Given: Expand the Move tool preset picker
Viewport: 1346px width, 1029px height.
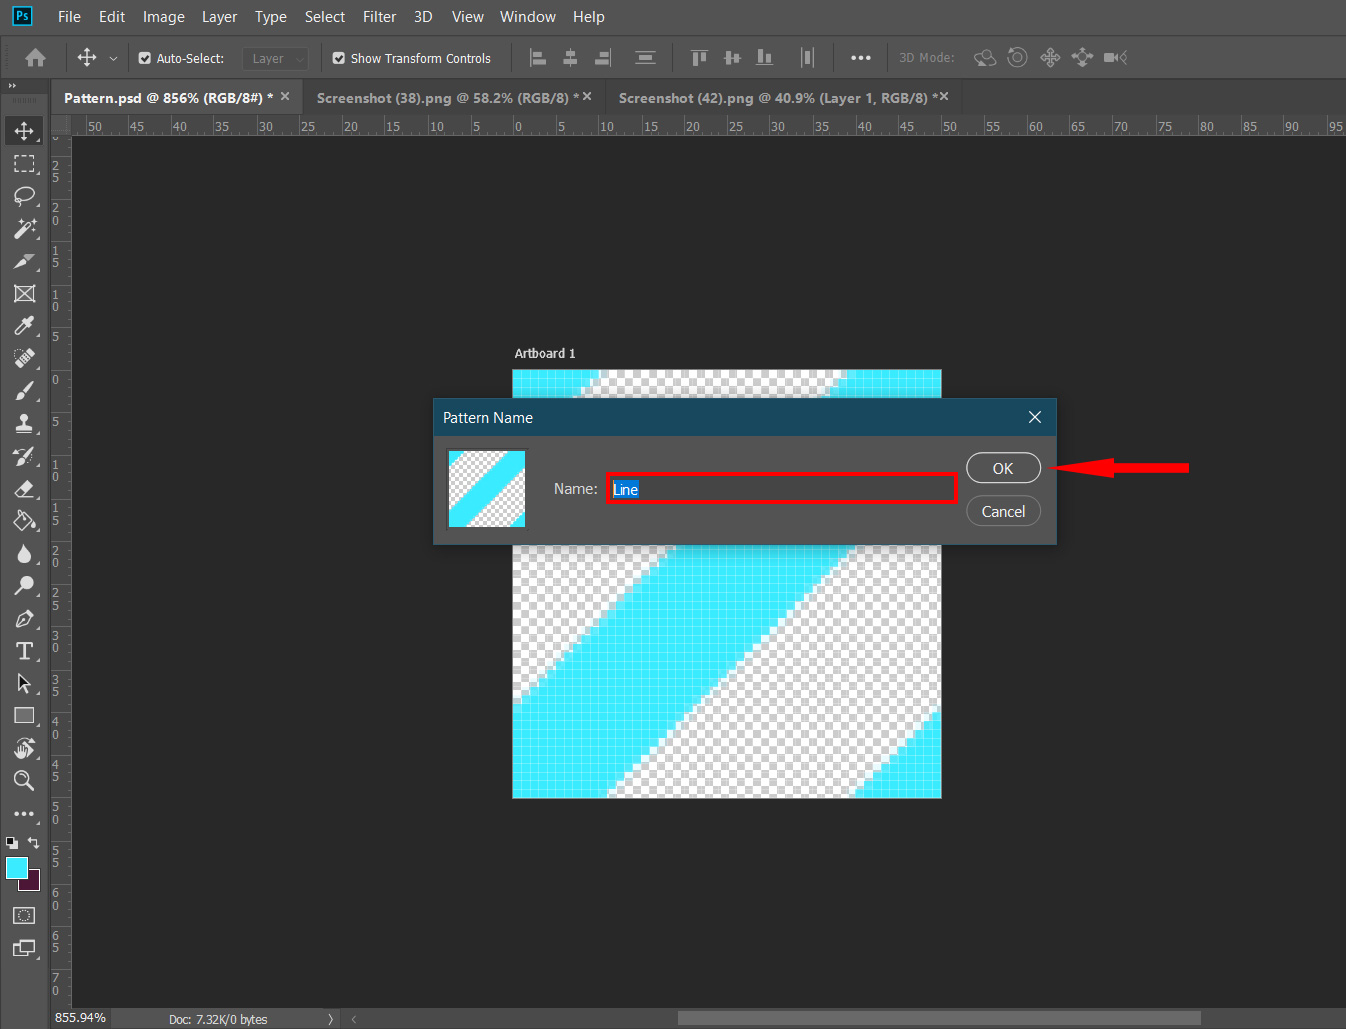Looking at the screenshot, I should click(x=113, y=59).
